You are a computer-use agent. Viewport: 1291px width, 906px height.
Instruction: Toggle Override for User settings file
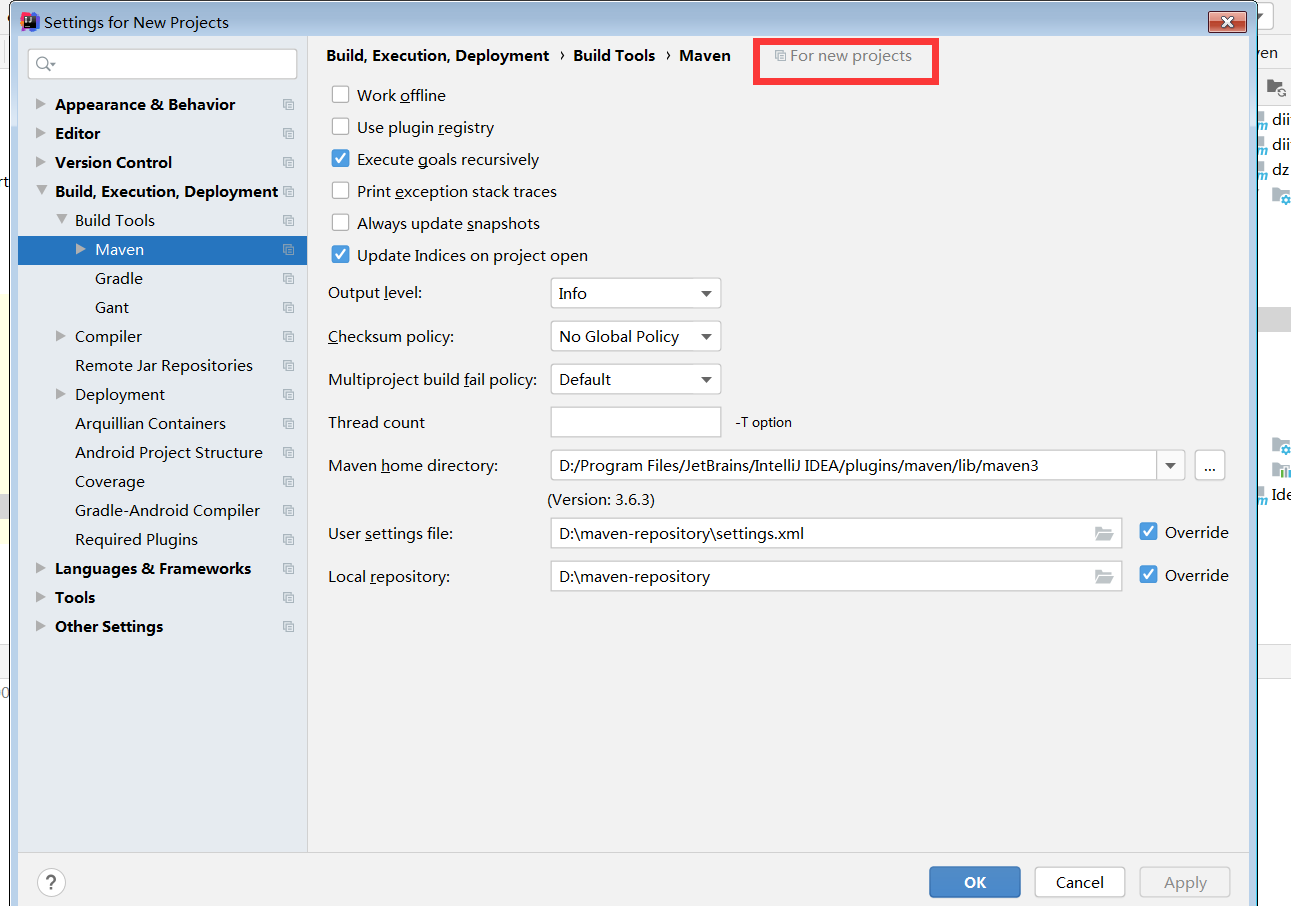[x=1148, y=532]
